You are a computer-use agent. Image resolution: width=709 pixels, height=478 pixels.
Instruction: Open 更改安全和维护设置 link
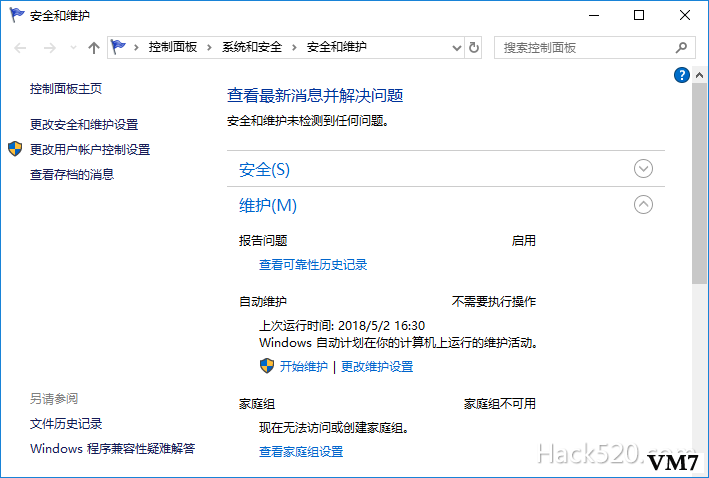pos(84,124)
